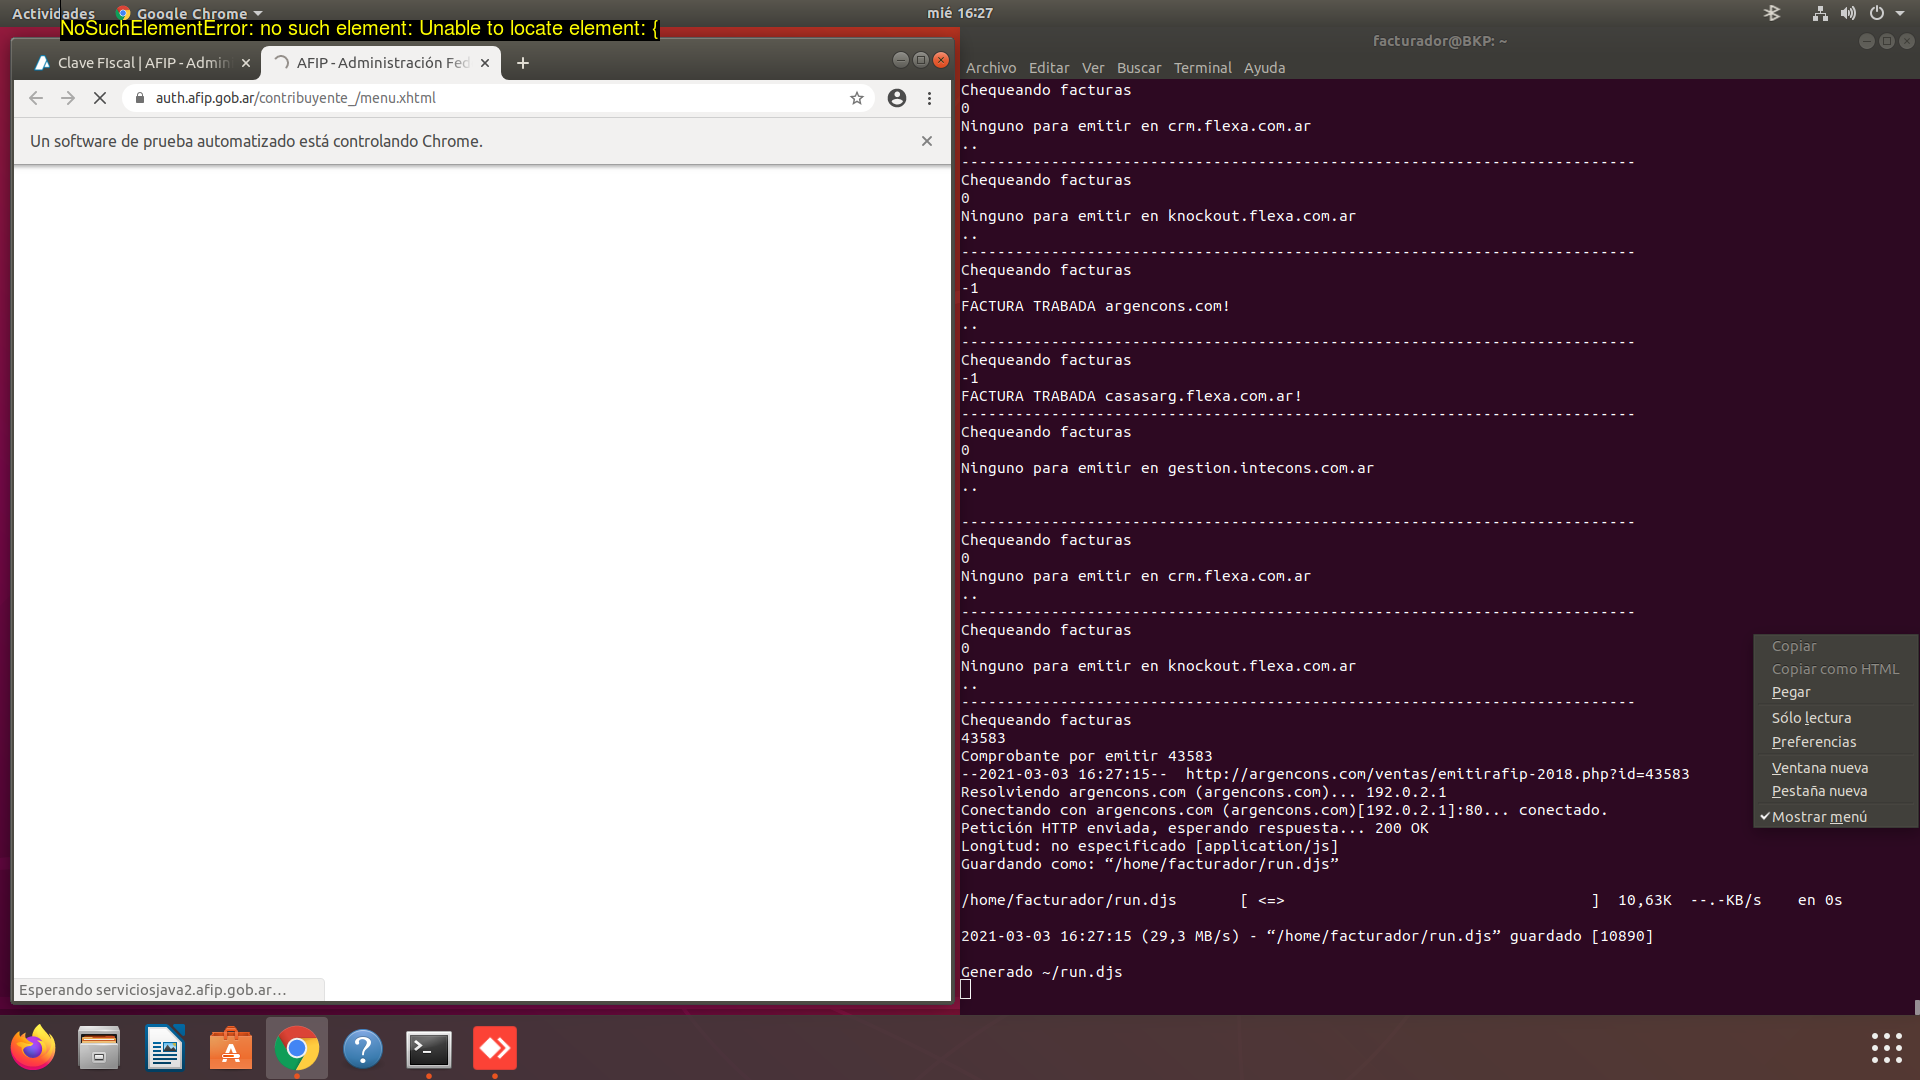This screenshot has height=1080, width=1920.
Task: Open Actividades overview
Action: (x=53, y=13)
